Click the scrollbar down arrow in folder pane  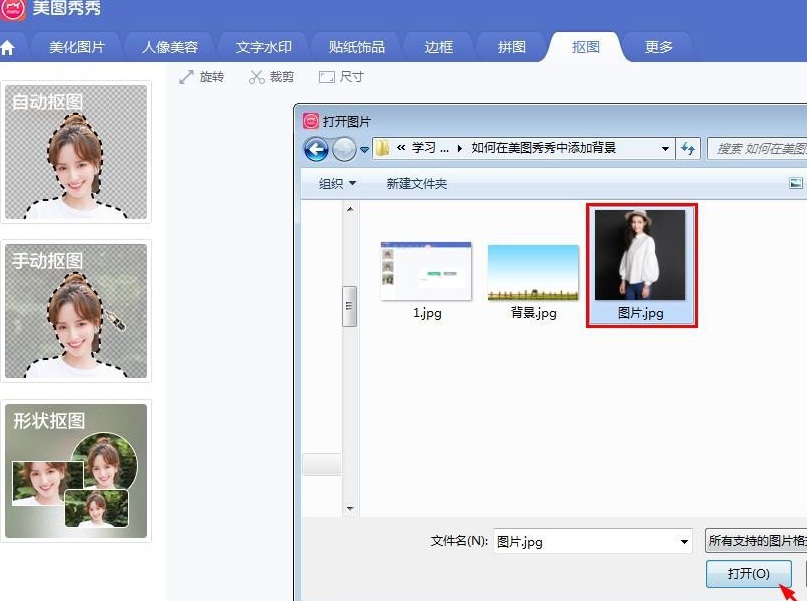coord(350,509)
